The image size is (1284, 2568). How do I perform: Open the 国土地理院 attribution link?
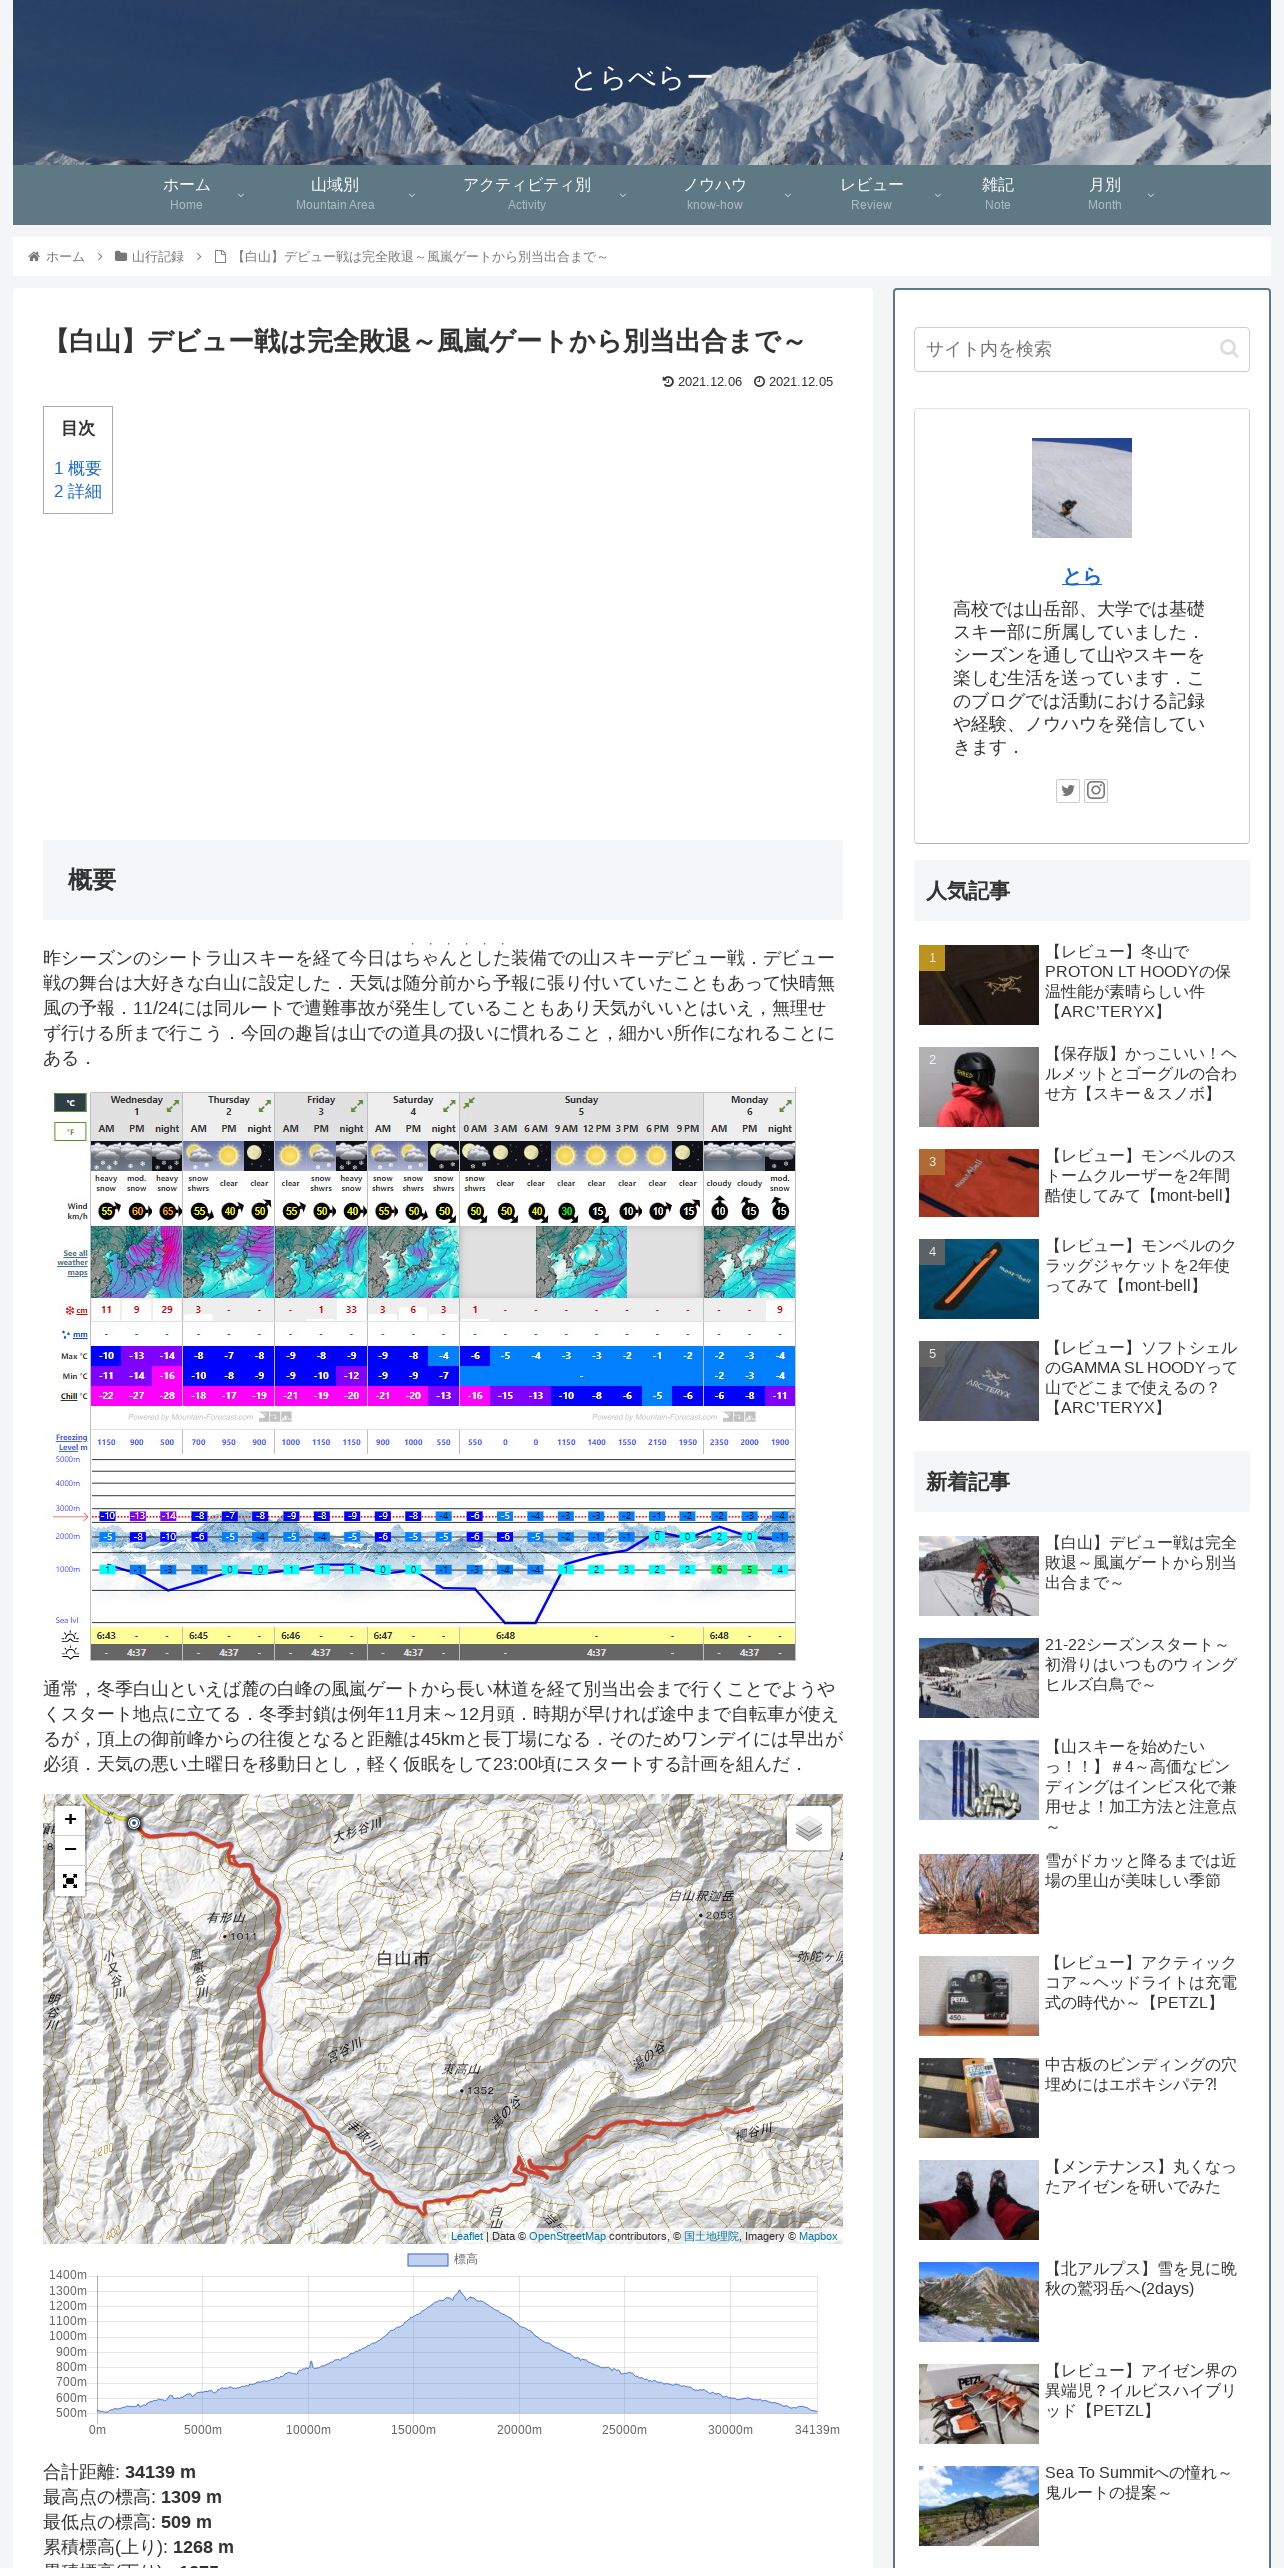click(711, 2236)
